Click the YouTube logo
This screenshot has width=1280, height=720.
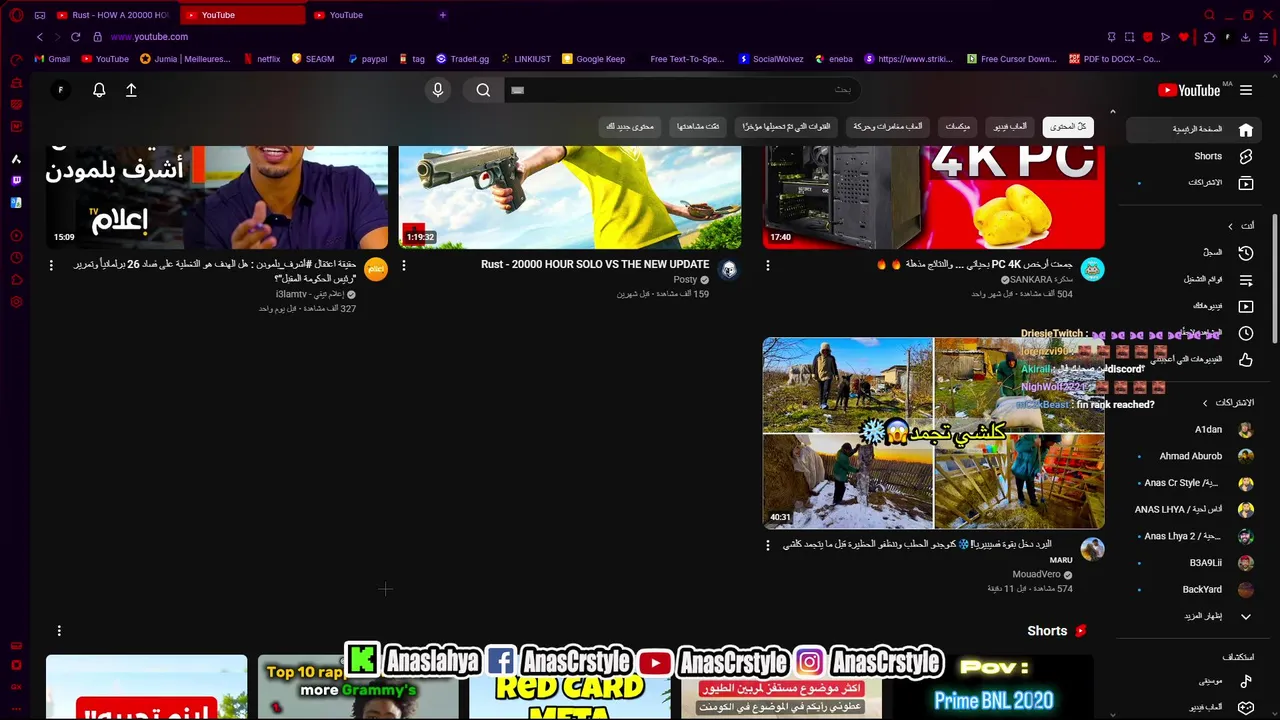(1188, 90)
